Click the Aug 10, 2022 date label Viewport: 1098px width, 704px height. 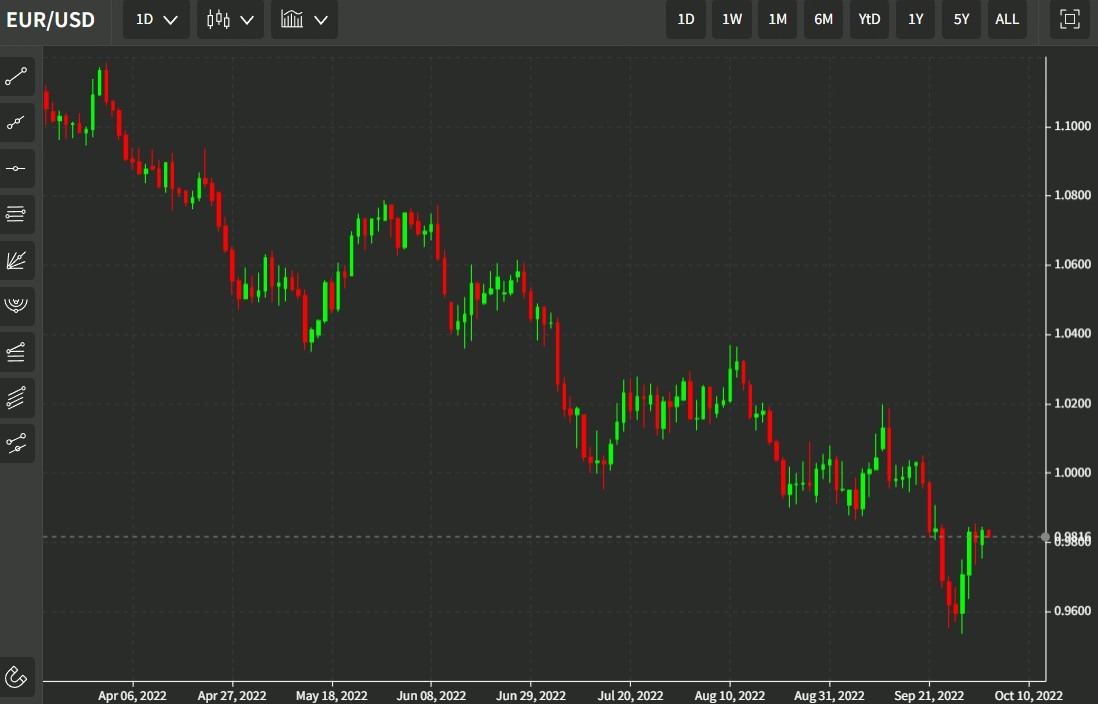730,696
